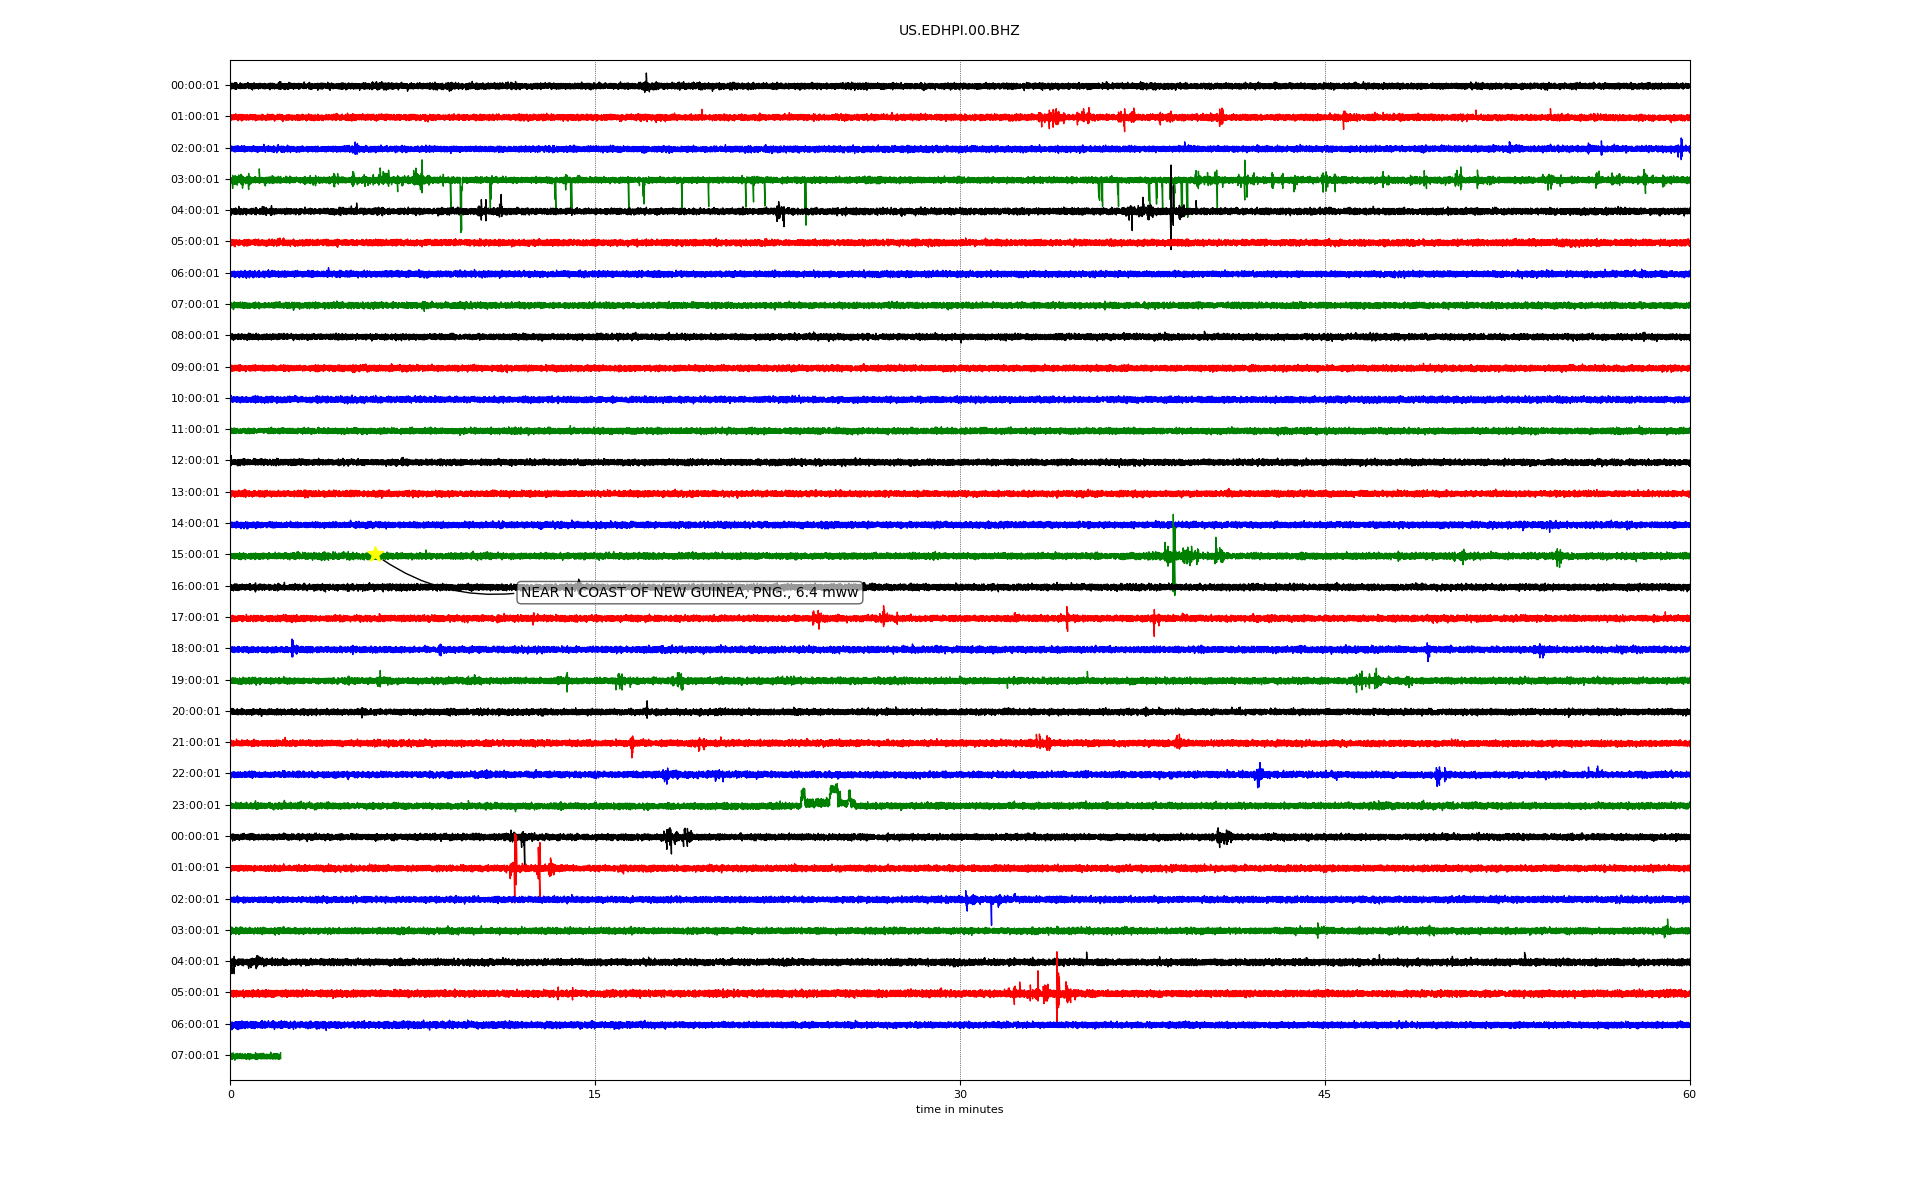Select the 15:00:01 time label
The width and height of the screenshot is (1920, 1200).
(x=195, y=555)
